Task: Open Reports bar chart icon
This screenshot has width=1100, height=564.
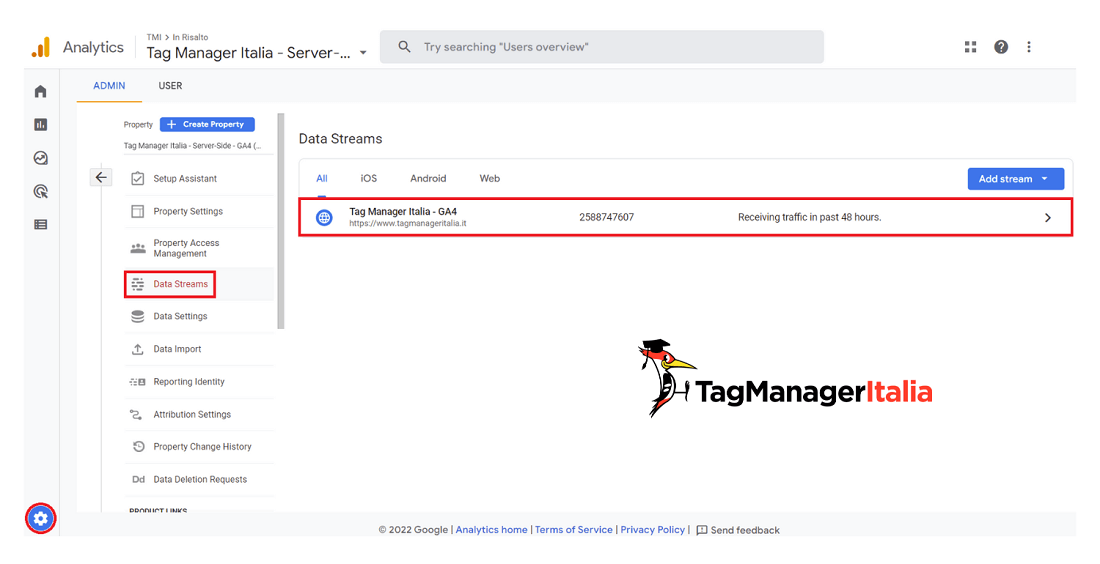Action: coord(41,124)
